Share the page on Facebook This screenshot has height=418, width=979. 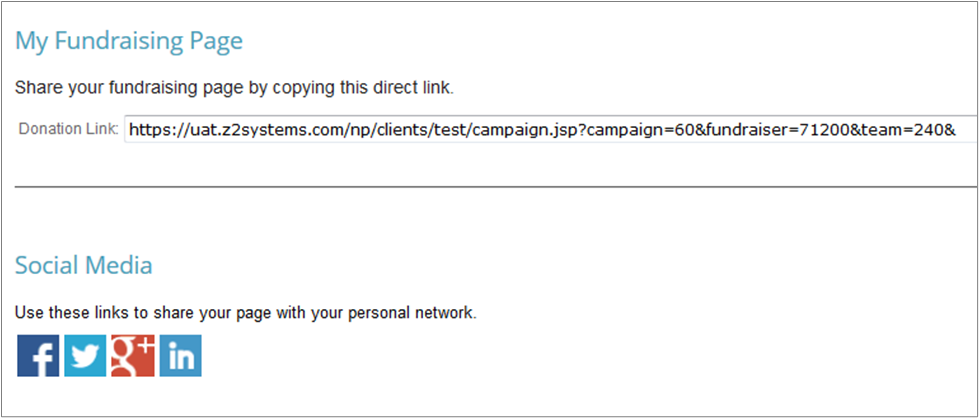click(x=38, y=356)
